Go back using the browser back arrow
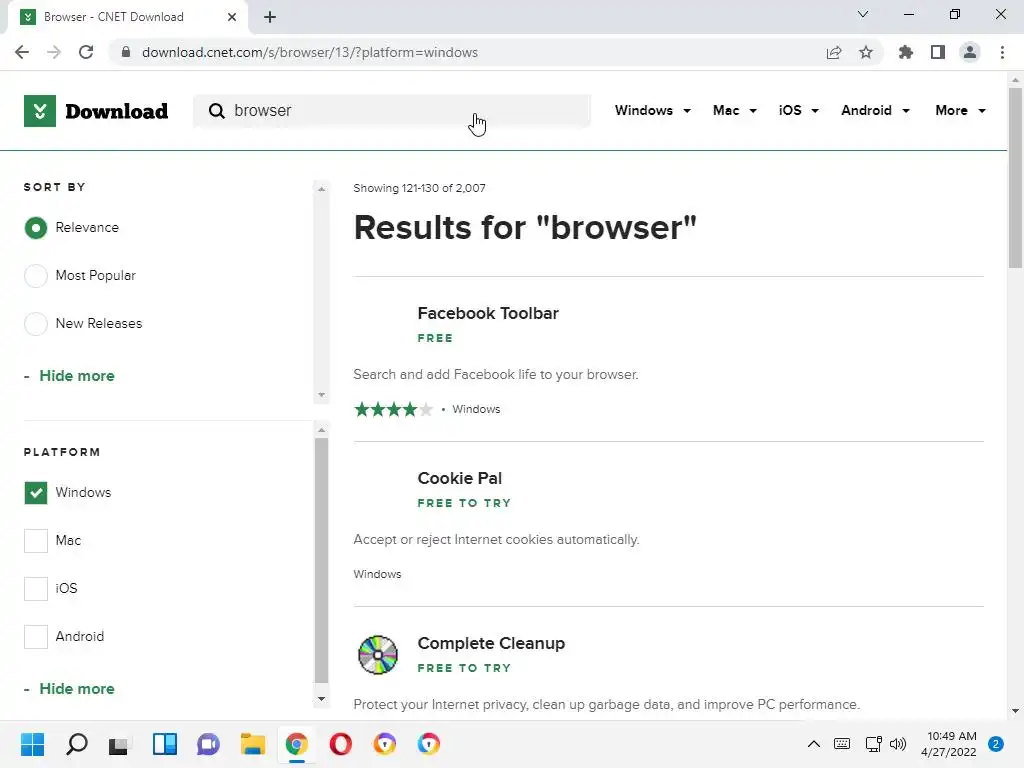The width and height of the screenshot is (1024, 768). 22,52
